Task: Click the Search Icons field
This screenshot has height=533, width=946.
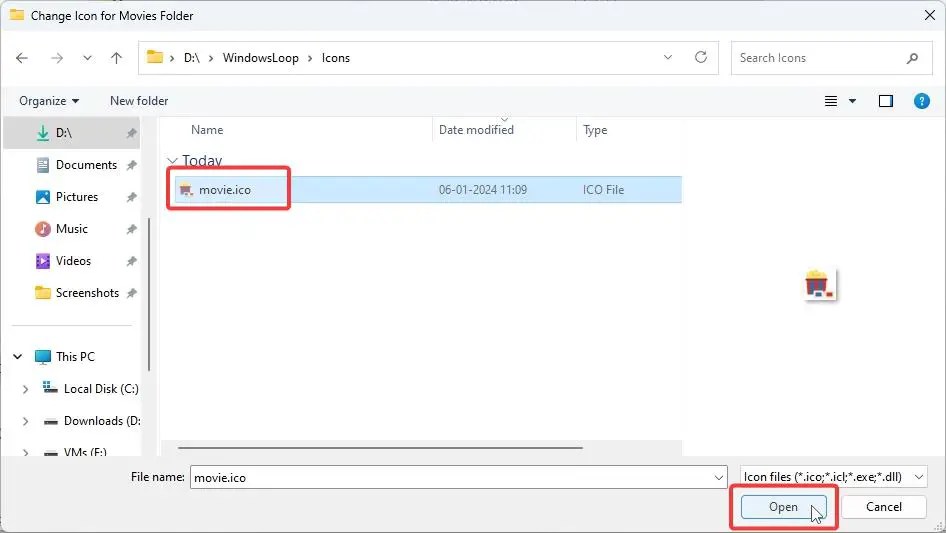Action: click(831, 58)
